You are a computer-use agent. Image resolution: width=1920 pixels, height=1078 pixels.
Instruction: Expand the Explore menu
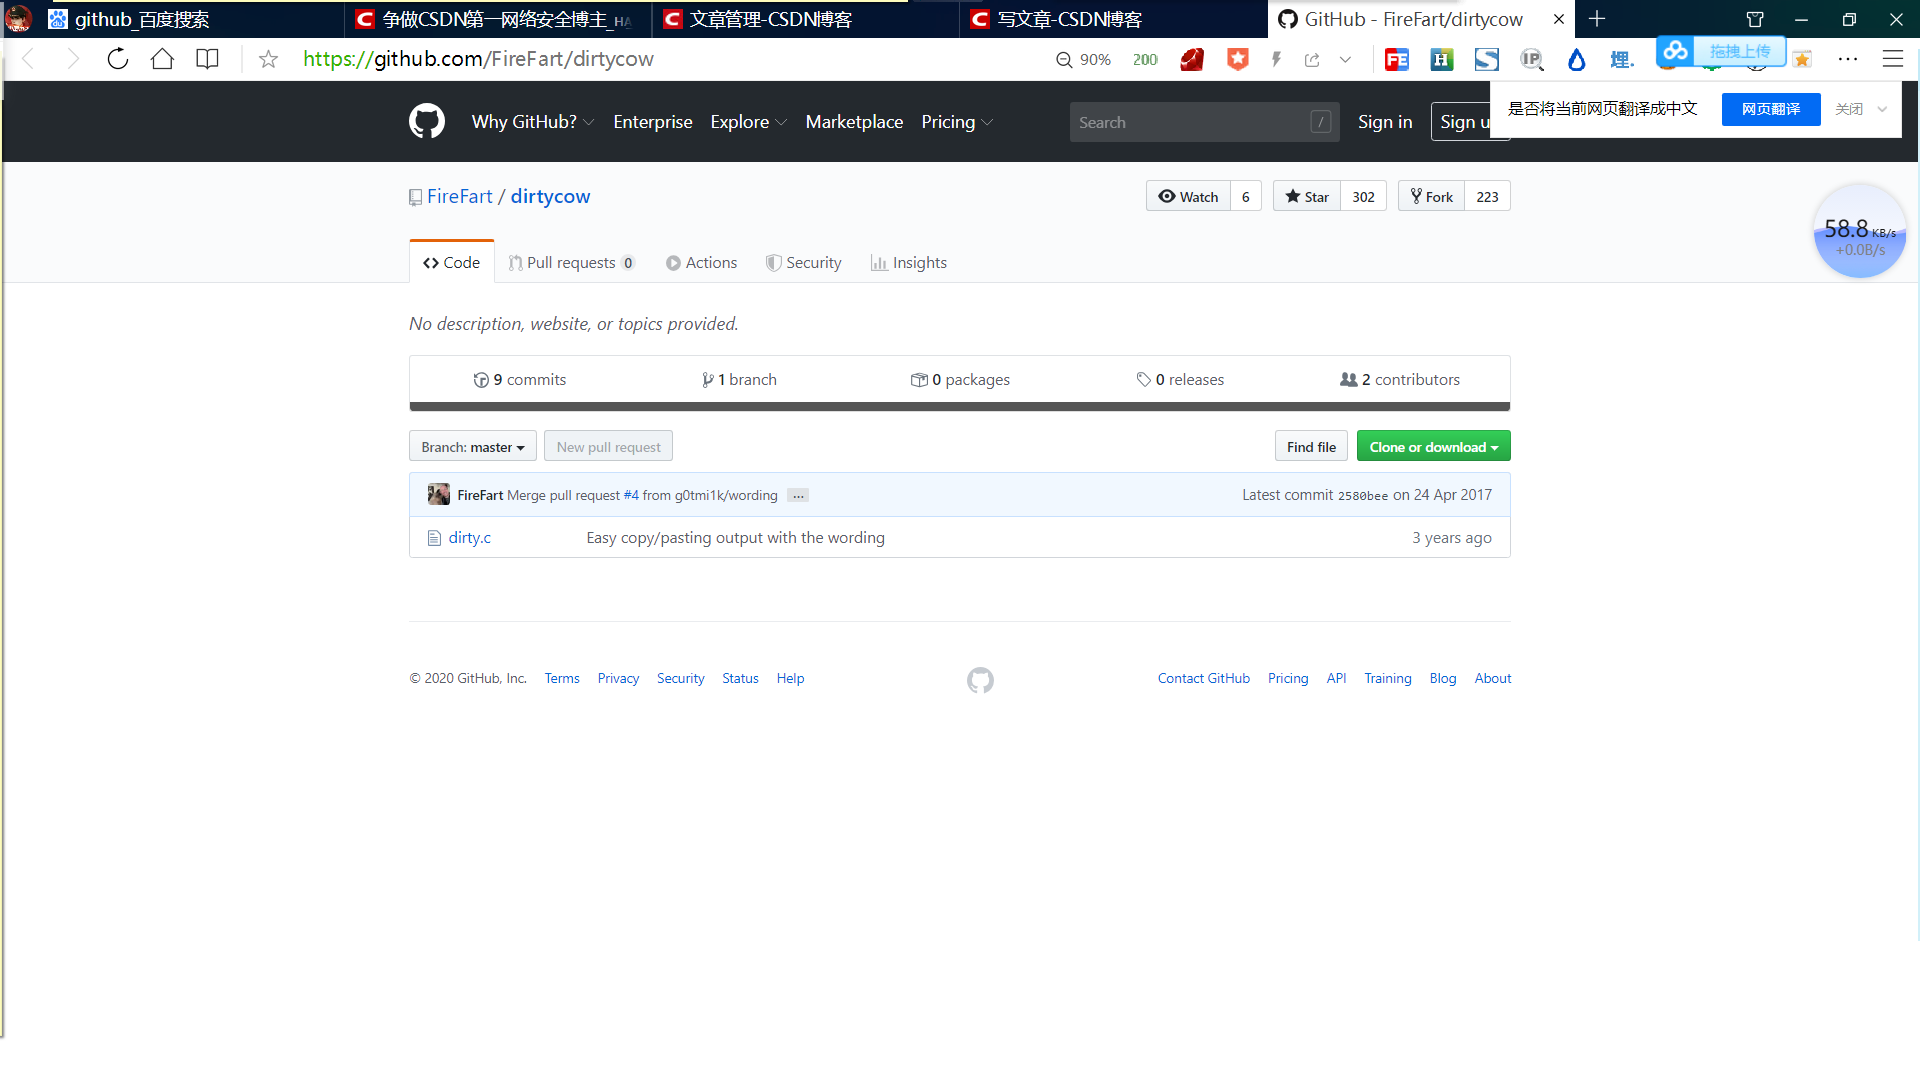click(749, 121)
